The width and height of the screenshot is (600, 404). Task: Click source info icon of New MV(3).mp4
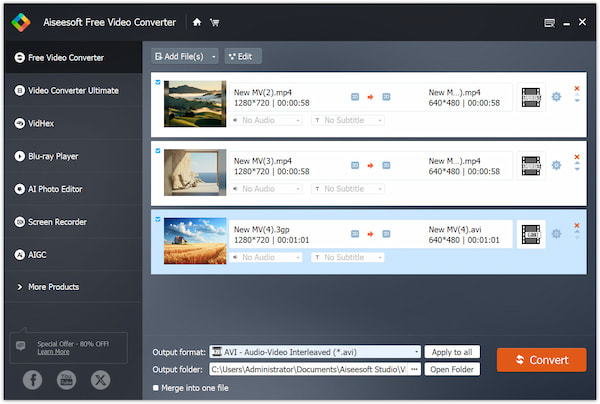[355, 165]
